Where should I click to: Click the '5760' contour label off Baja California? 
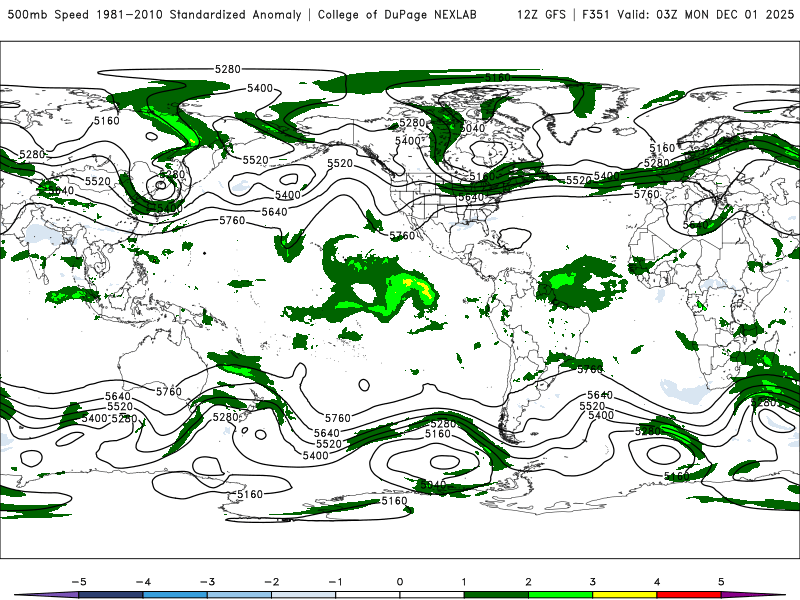pos(402,236)
